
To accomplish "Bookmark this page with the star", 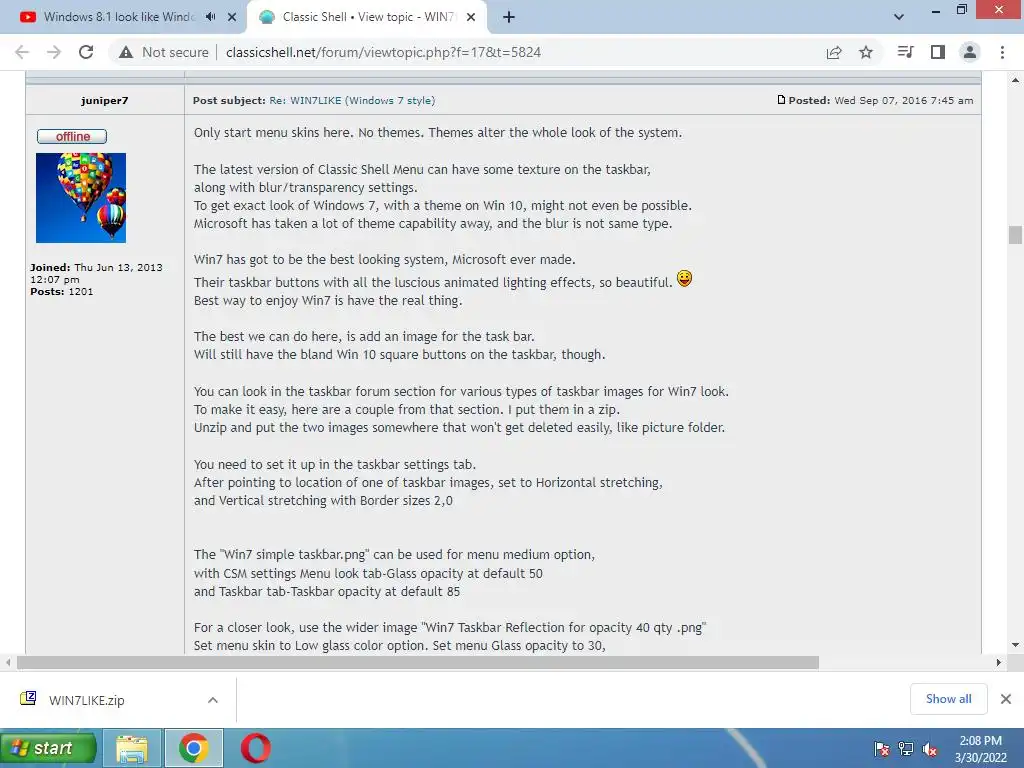I will (866, 52).
